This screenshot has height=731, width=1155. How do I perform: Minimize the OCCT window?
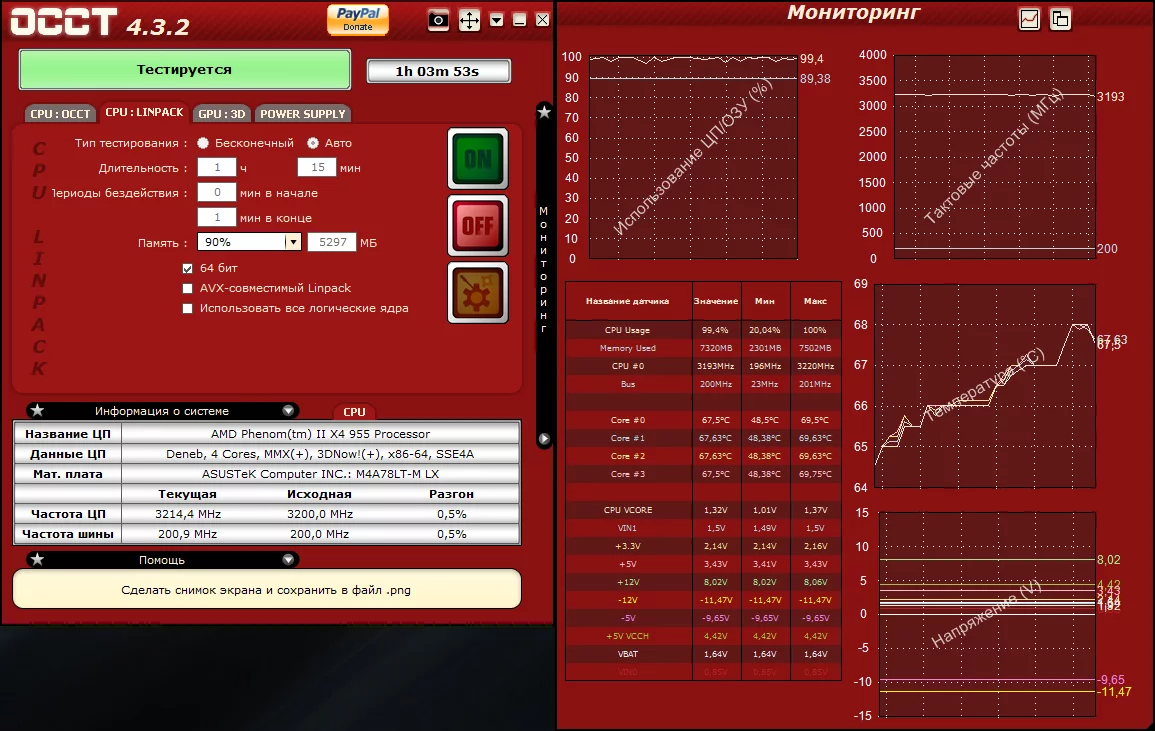pyautogui.click(x=519, y=20)
